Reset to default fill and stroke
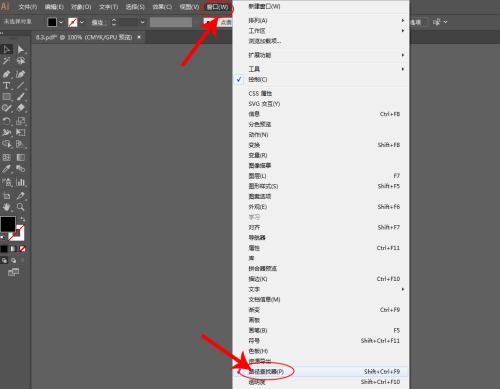The width and height of the screenshot is (500, 389). [x=3, y=237]
